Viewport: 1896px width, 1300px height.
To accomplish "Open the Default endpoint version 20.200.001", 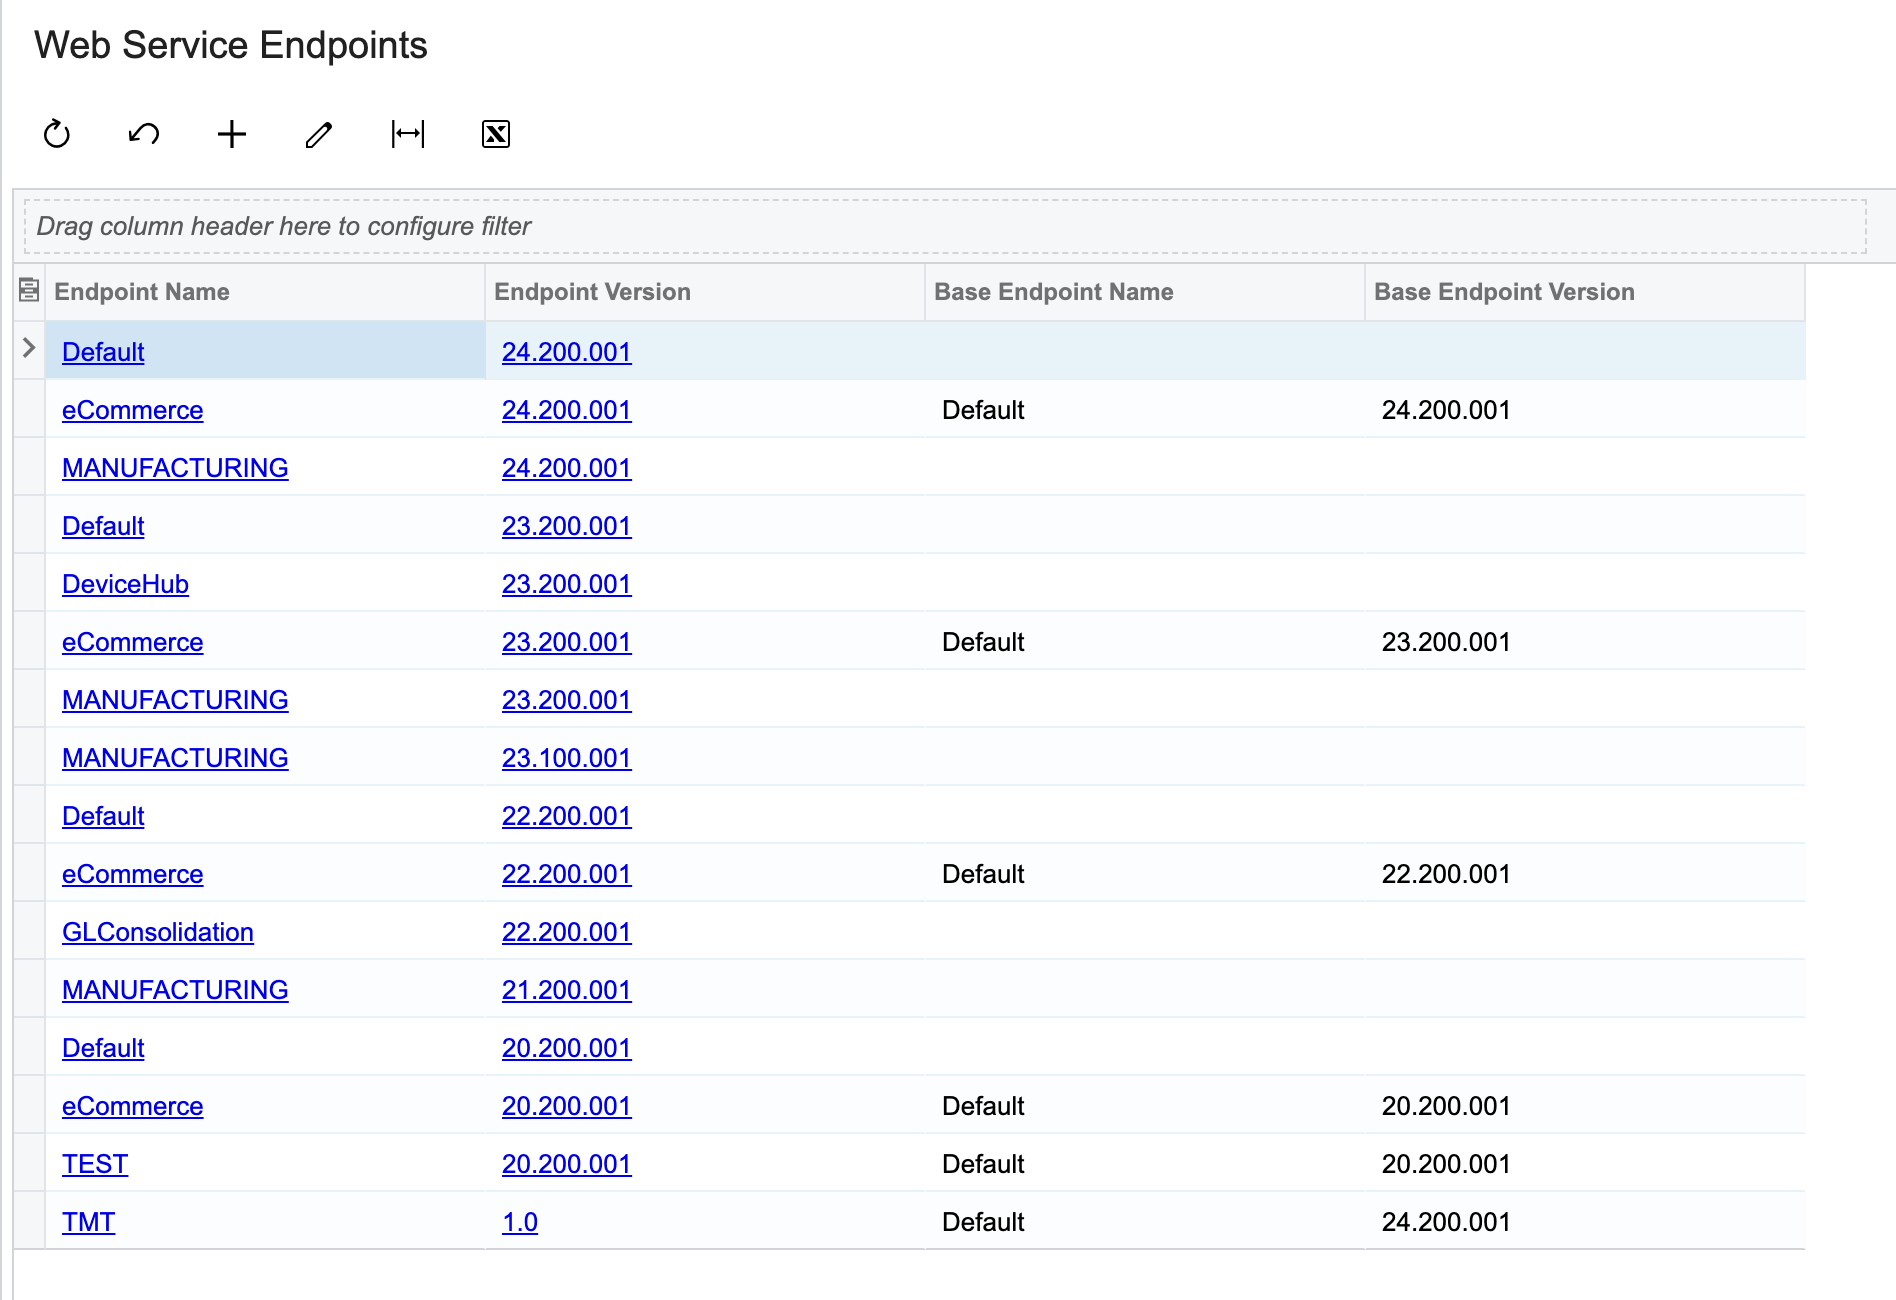I will [x=103, y=1048].
